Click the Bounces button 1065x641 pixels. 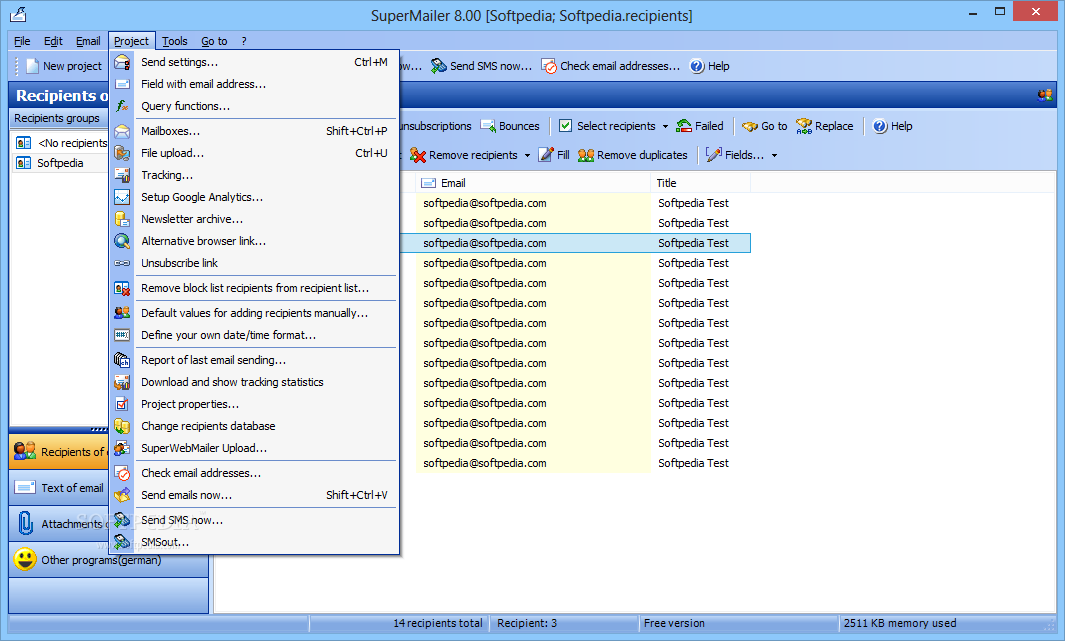click(x=510, y=126)
